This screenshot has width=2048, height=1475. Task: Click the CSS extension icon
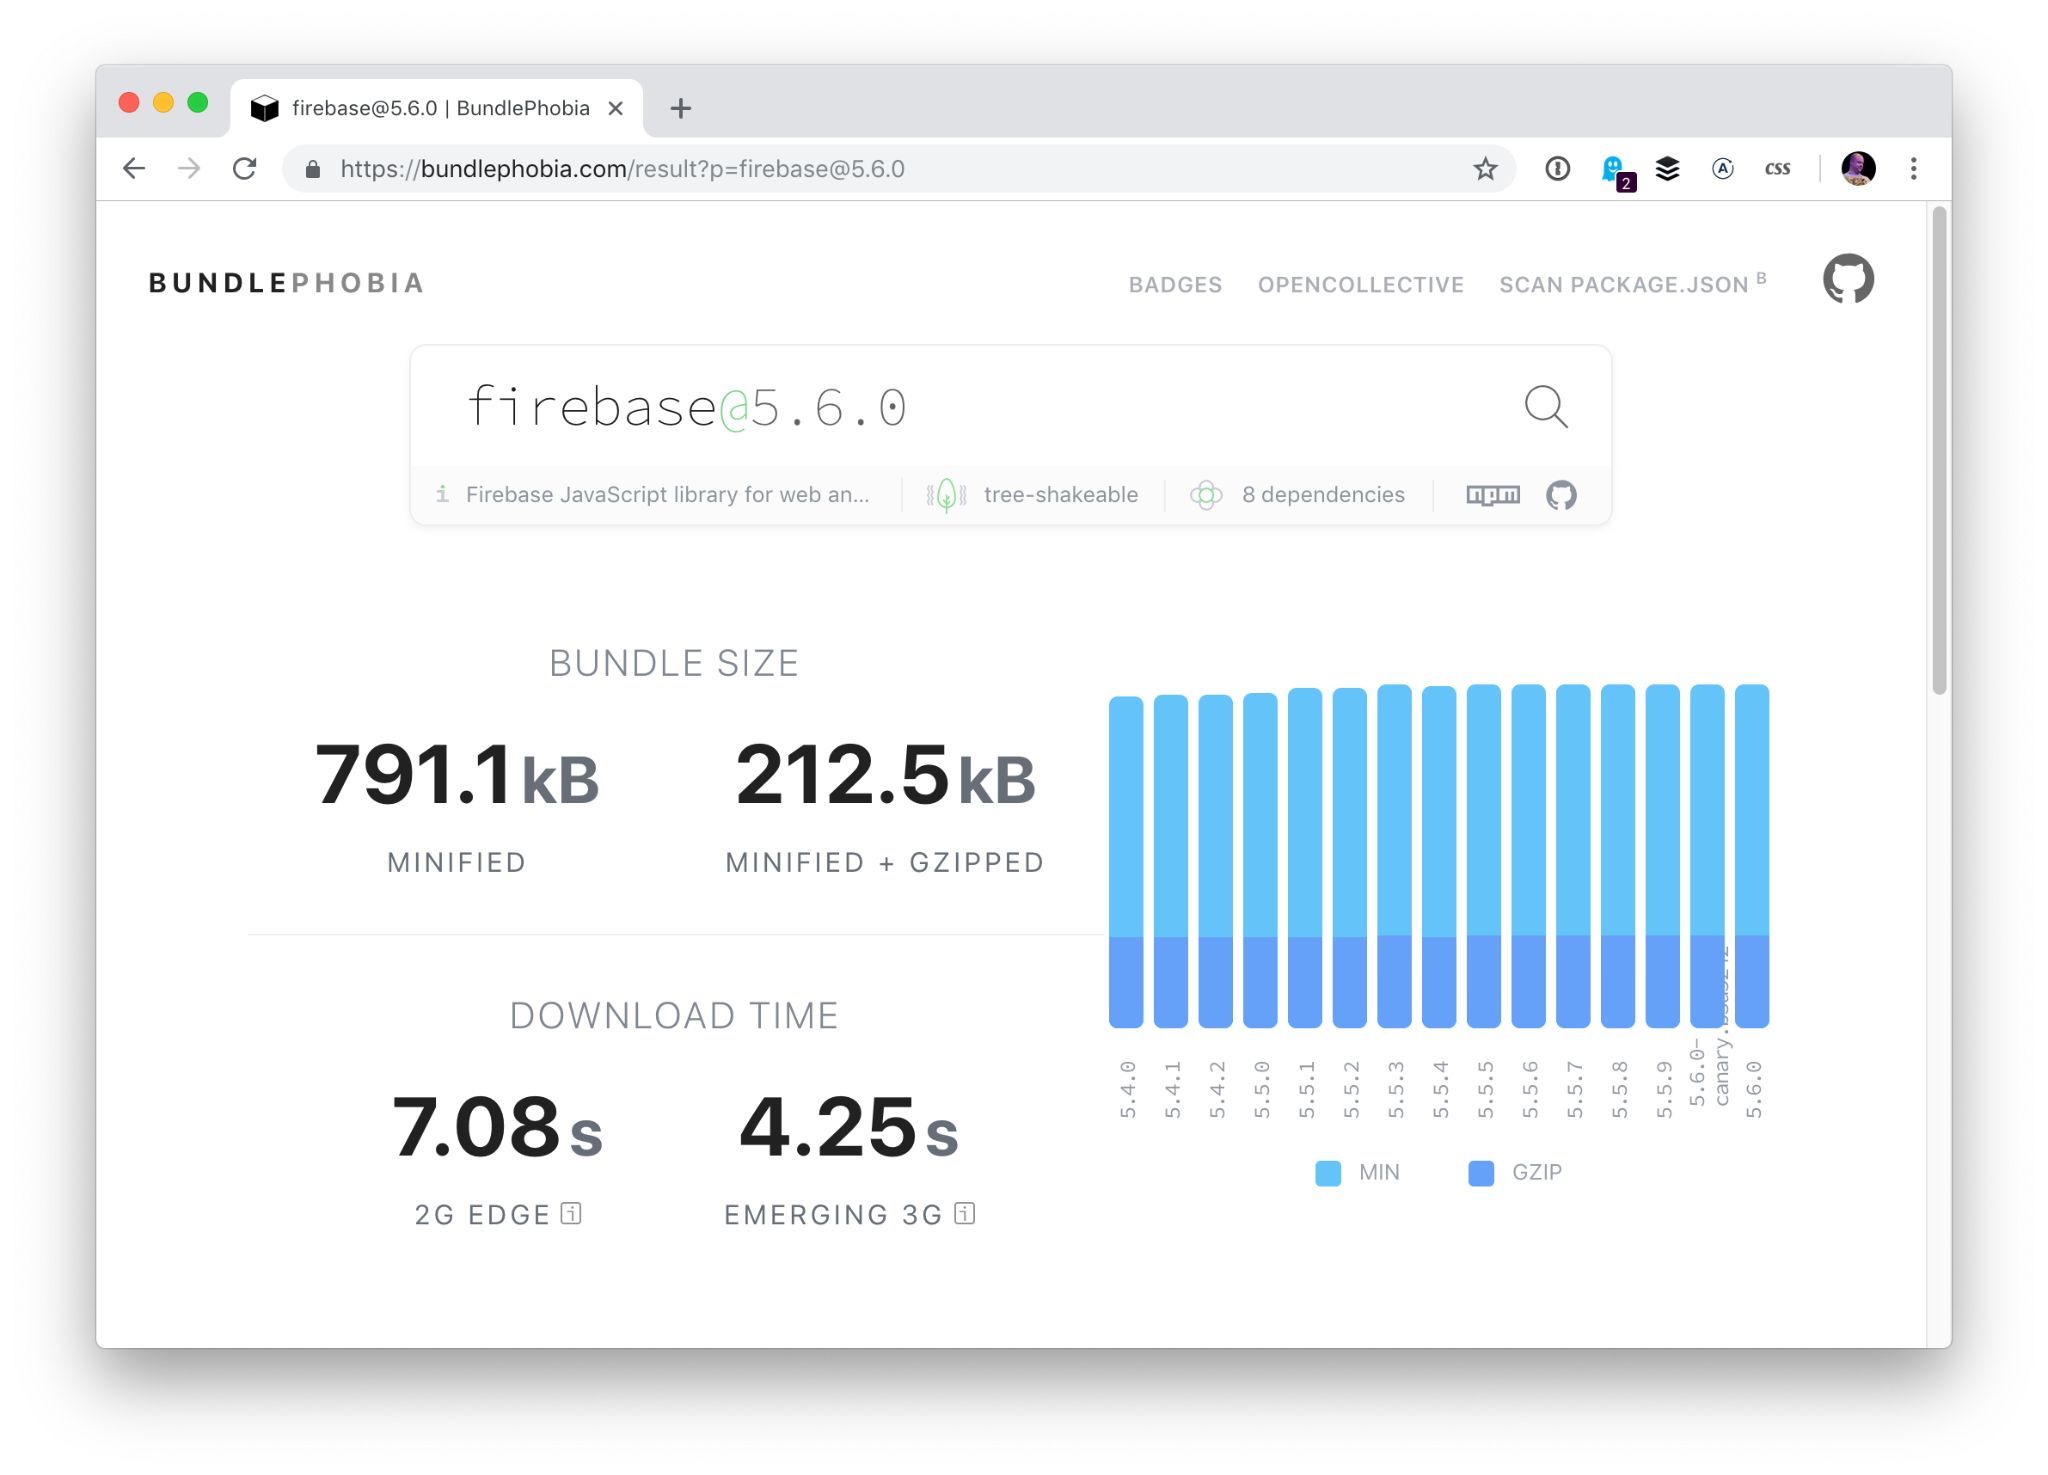(1777, 169)
